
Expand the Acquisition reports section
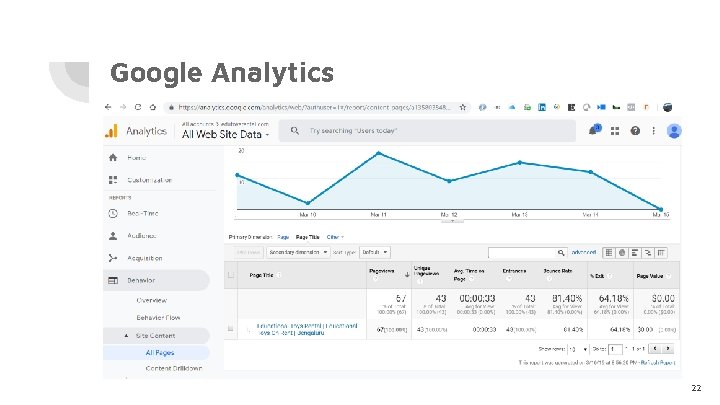coord(145,258)
